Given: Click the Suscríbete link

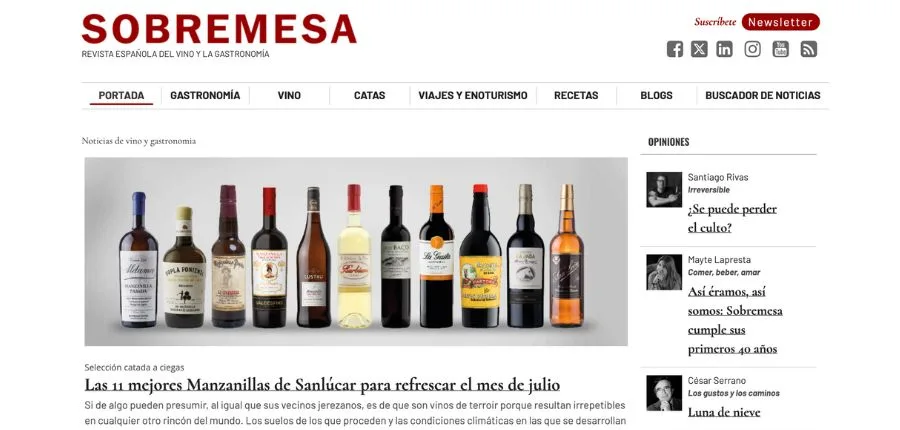Looking at the screenshot, I should tap(715, 22).
